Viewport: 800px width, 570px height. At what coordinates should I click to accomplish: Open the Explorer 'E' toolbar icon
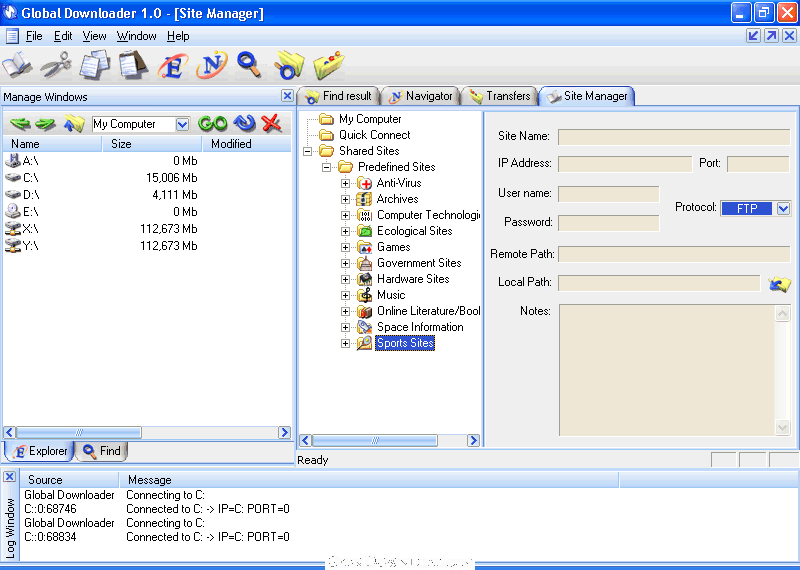(x=172, y=65)
